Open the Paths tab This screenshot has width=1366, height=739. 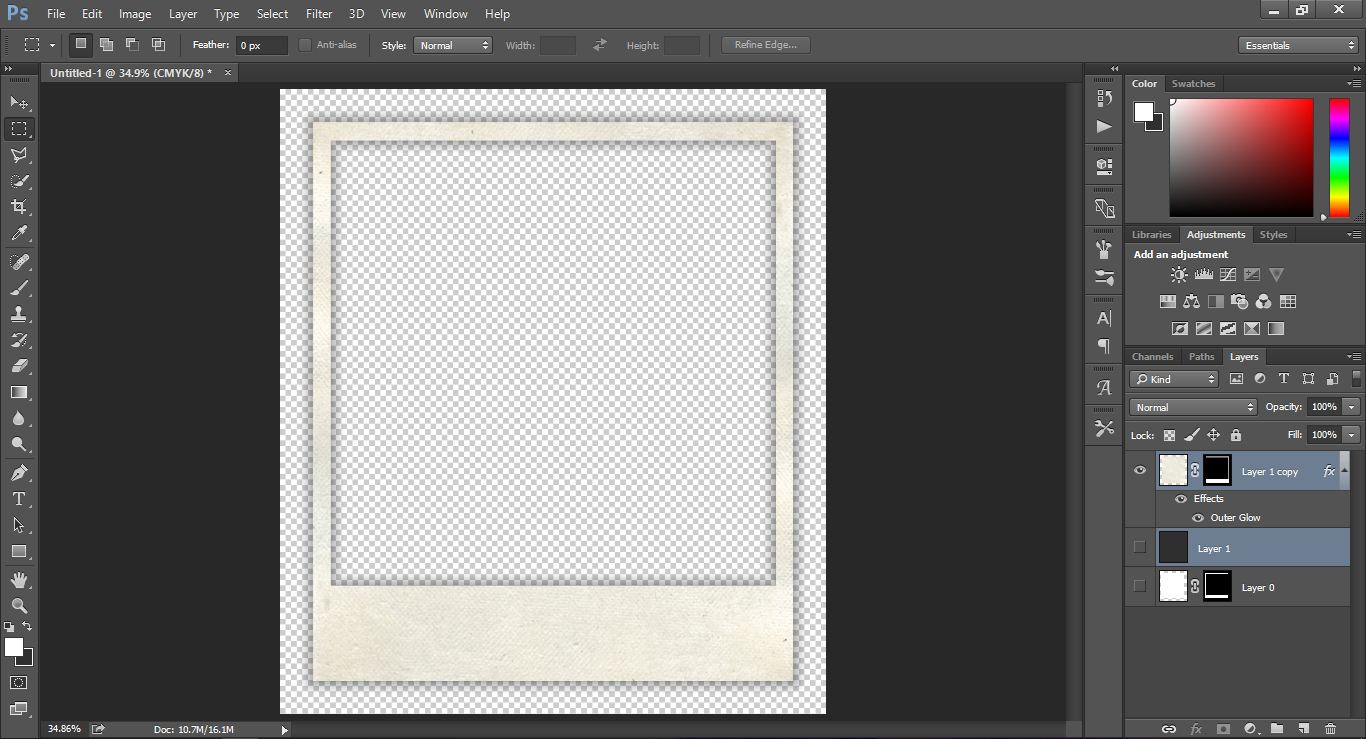pyautogui.click(x=1201, y=357)
